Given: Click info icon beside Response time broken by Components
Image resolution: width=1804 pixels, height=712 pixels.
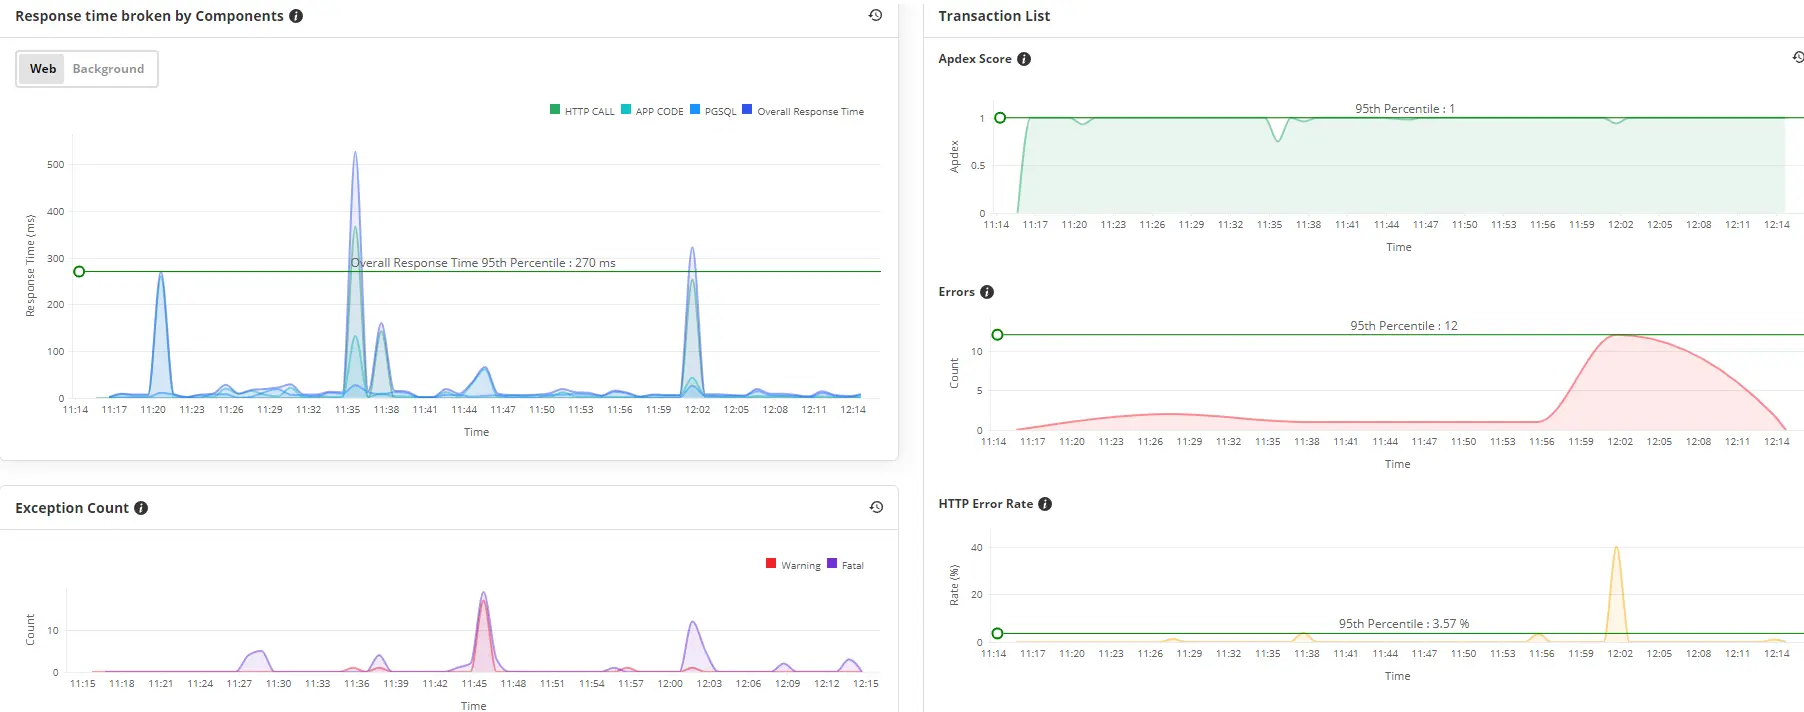Looking at the screenshot, I should coord(296,16).
